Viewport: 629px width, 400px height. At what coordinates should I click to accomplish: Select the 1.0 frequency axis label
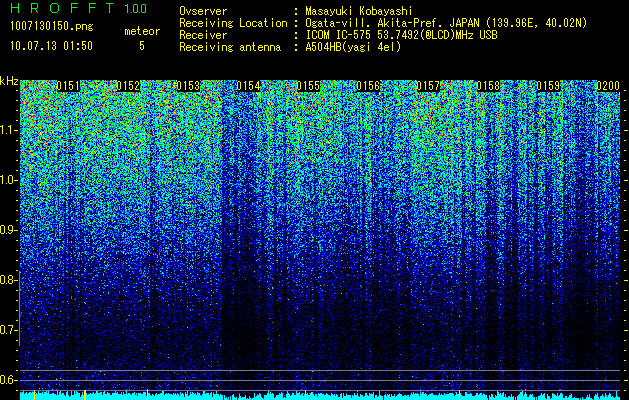[8, 180]
